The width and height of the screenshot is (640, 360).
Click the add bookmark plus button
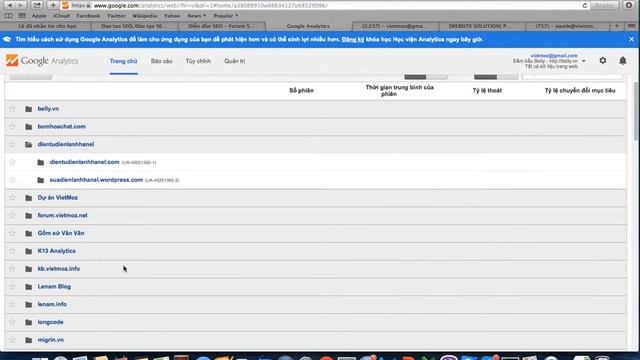tap(53, 5)
